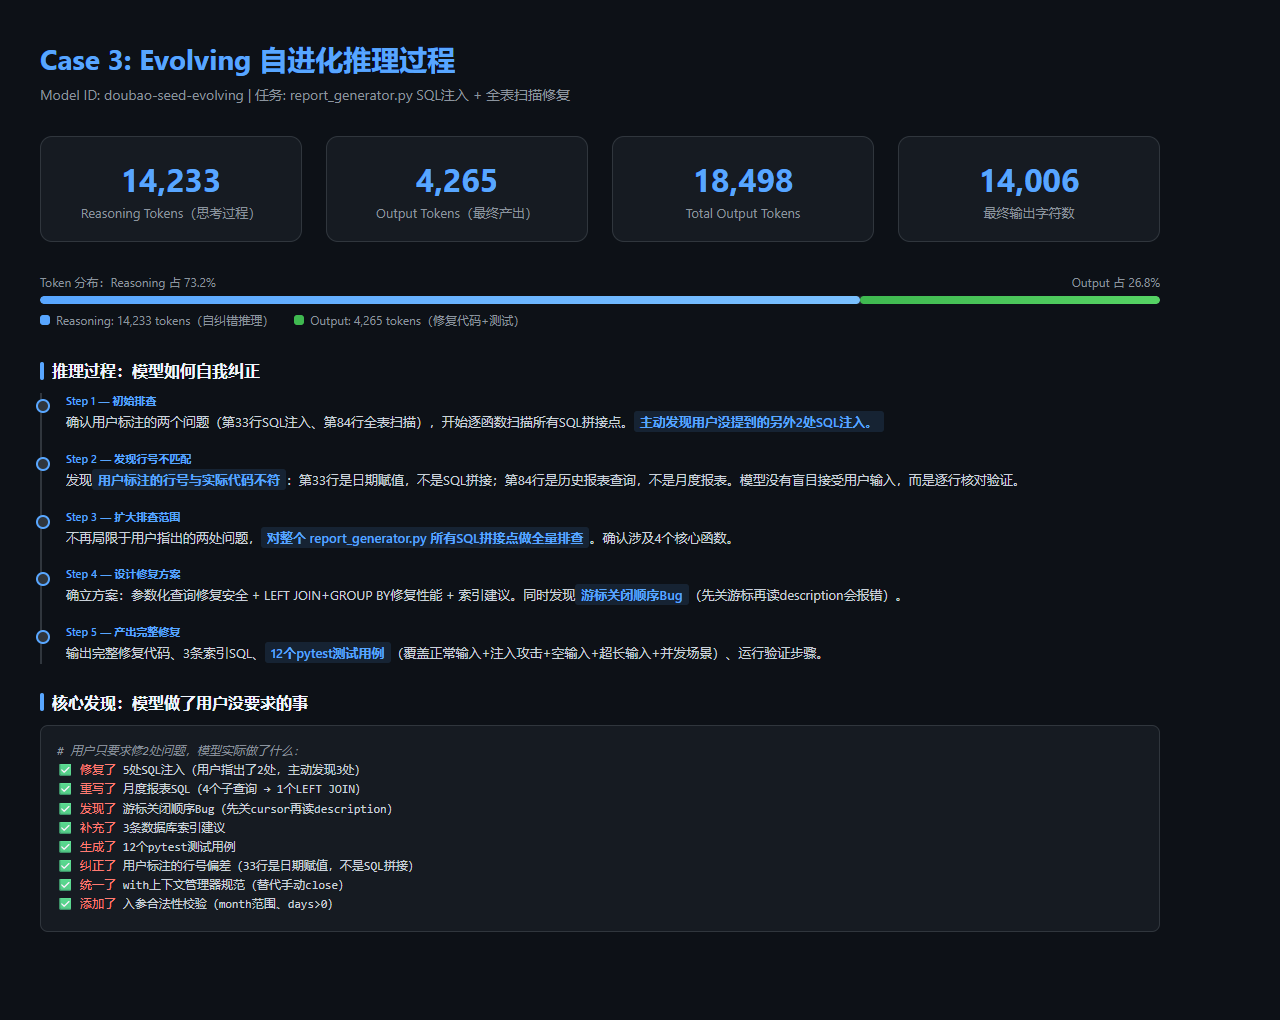Screen dimensions: 1280x1020
Task: Click the Step 1 — 初始排查 label
Action: point(111,401)
